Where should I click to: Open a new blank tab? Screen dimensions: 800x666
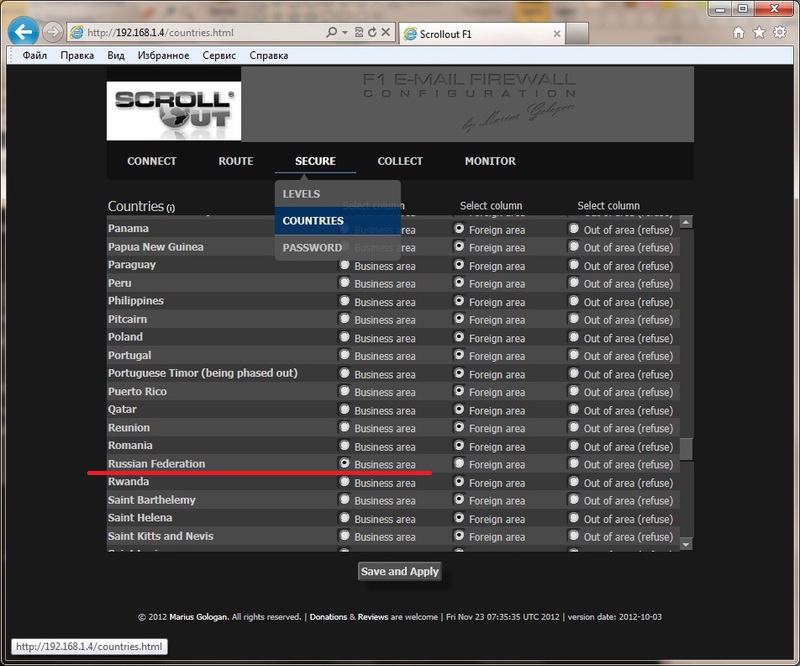577,34
